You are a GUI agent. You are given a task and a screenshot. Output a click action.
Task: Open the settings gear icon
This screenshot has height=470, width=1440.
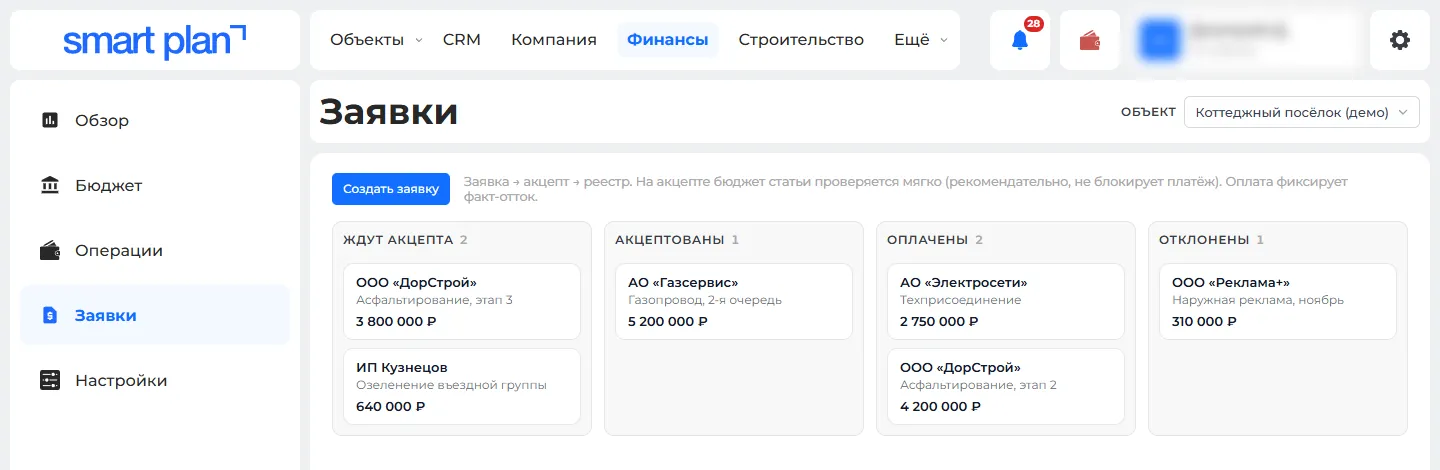pyautogui.click(x=1400, y=40)
